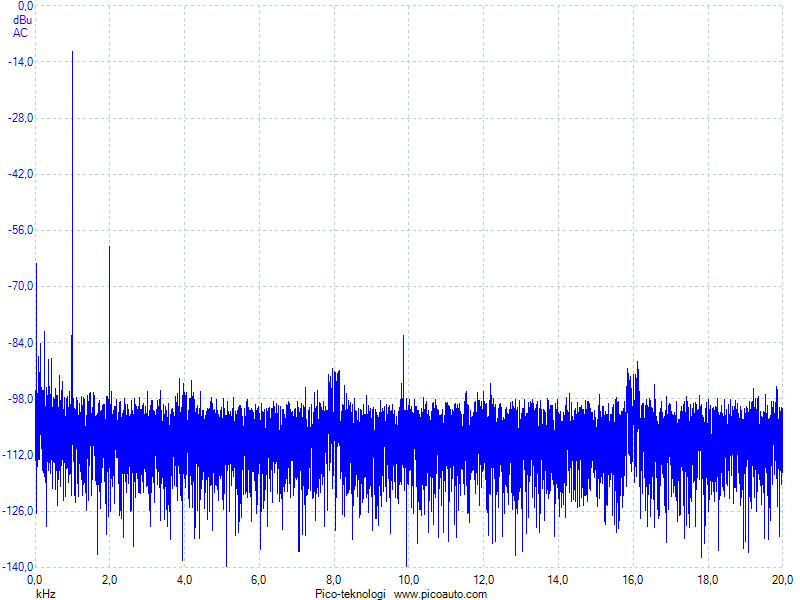Click the 2 kHz second harmonic peak
800x600 pixels.
pyautogui.click(x=109, y=321)
